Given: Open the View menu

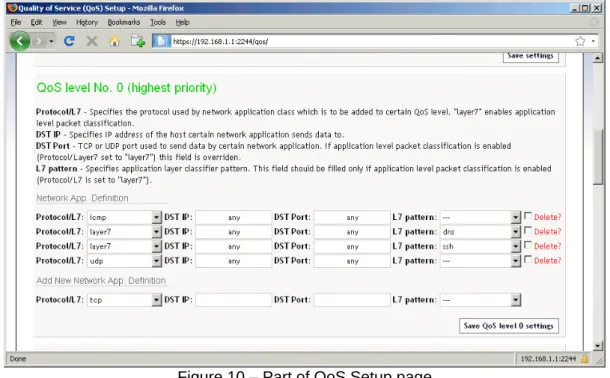Looking at the screenshot, I should tap(59, 22).
